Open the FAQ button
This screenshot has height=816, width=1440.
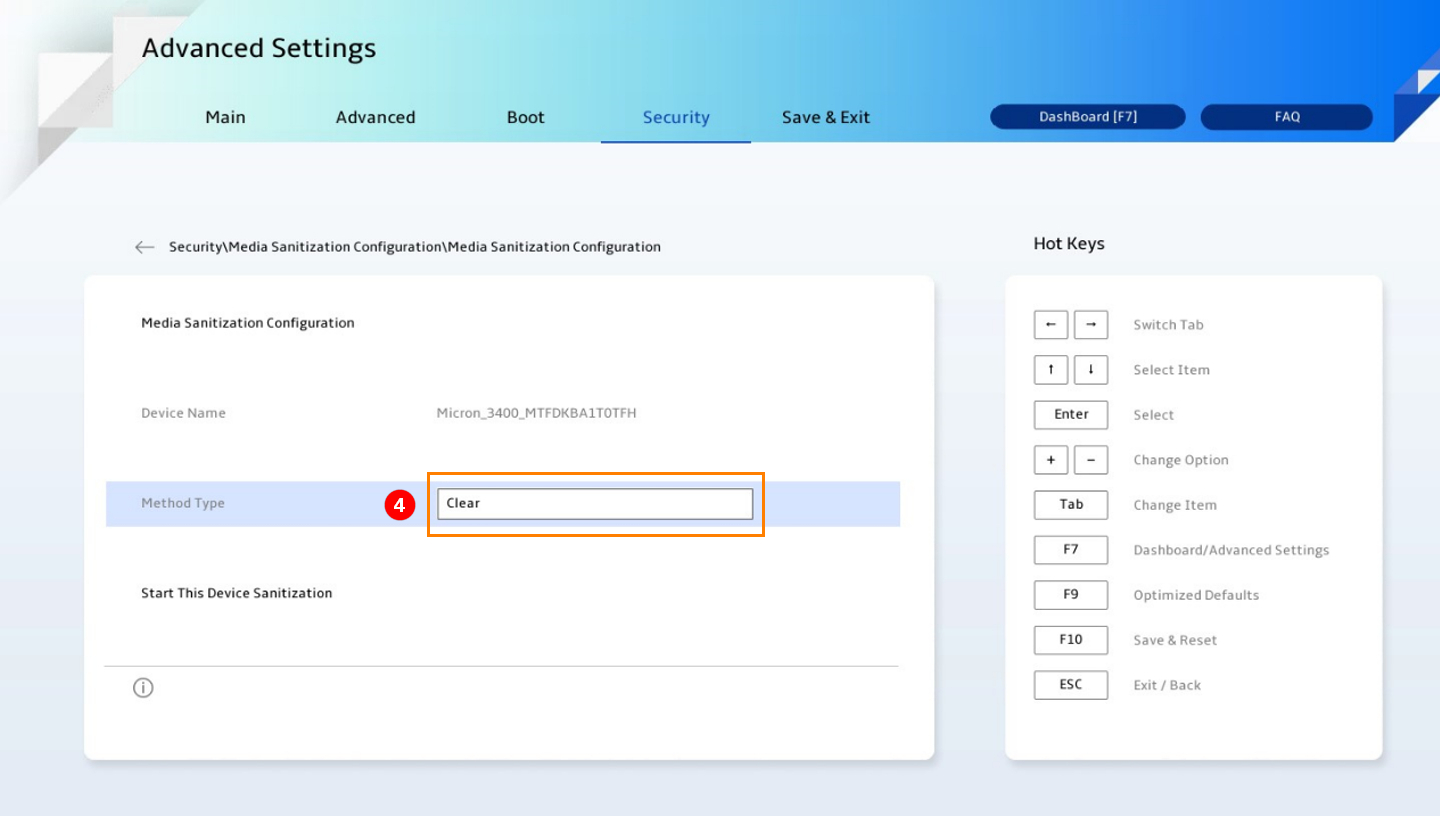coord(1286,117)
